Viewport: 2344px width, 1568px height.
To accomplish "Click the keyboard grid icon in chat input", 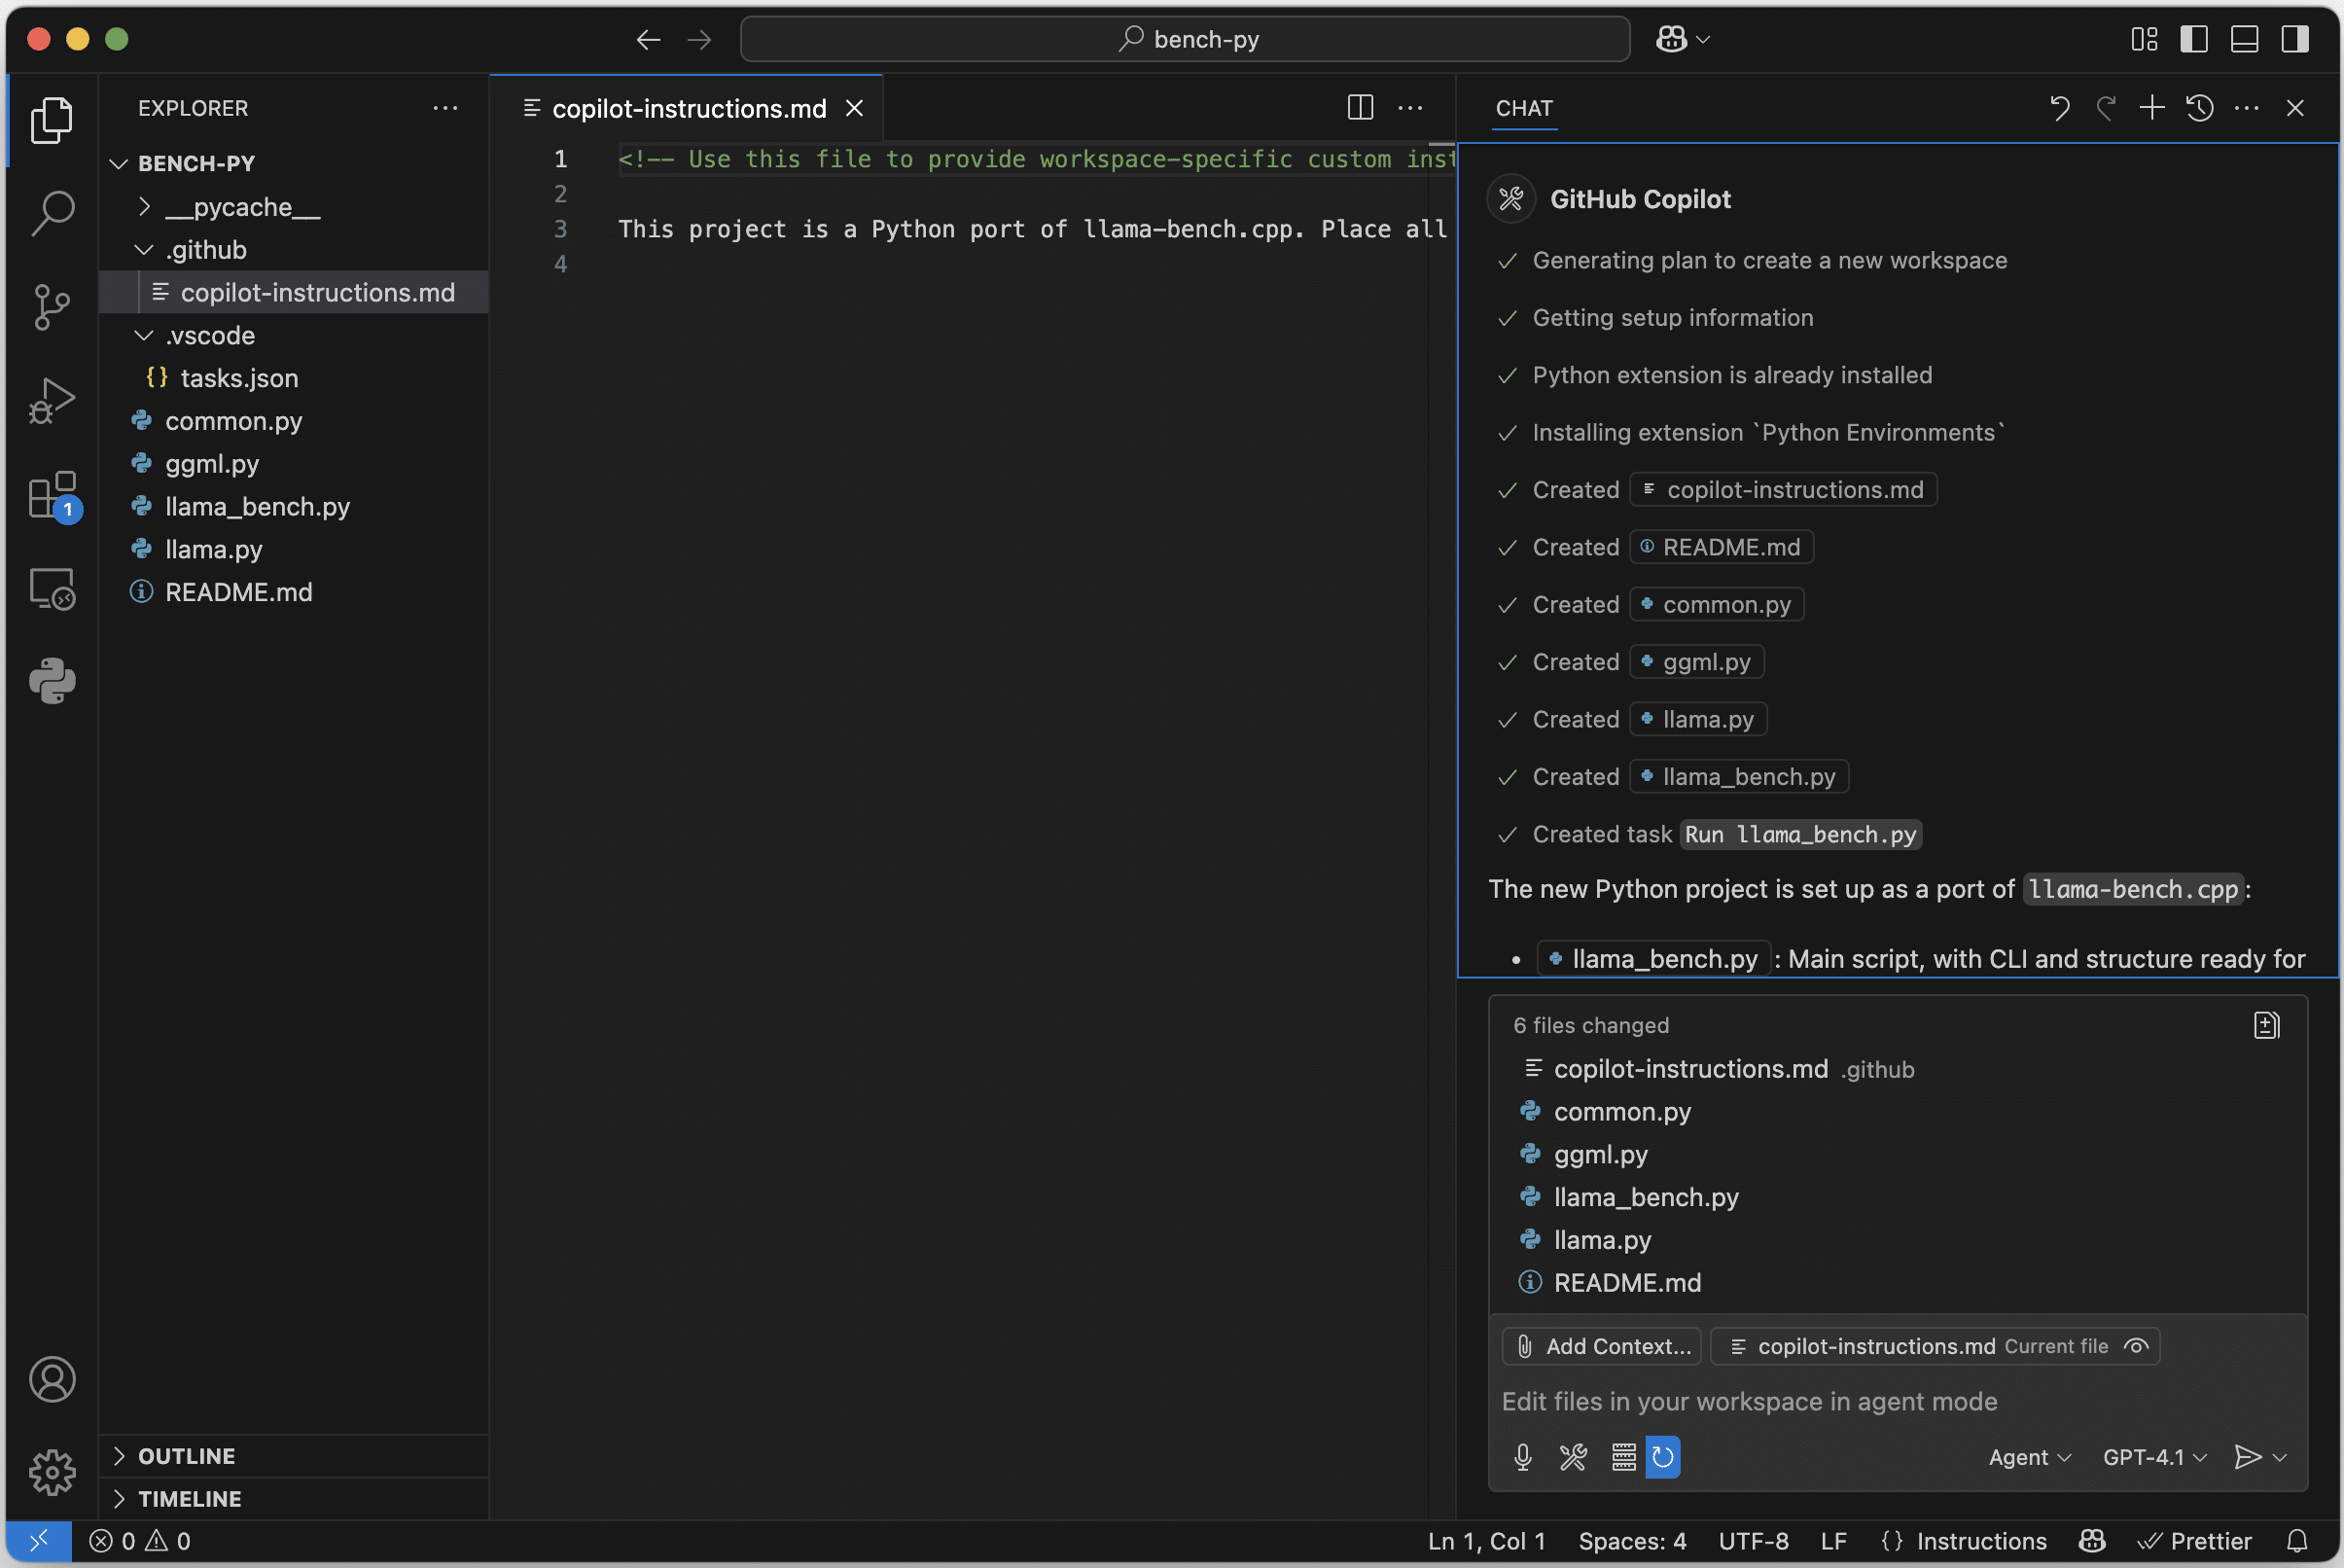I will (1624, 1457).
